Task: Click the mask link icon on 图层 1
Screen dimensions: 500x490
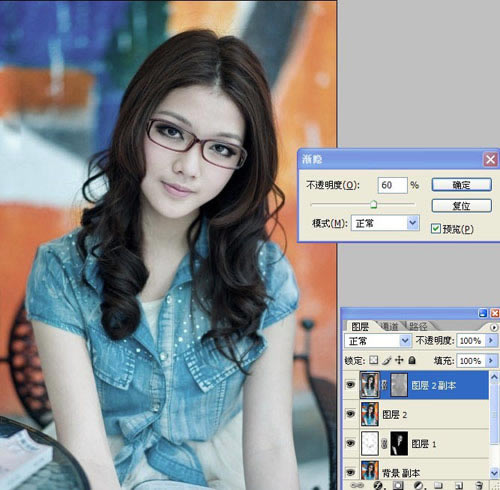Action: tap(384, 444)
